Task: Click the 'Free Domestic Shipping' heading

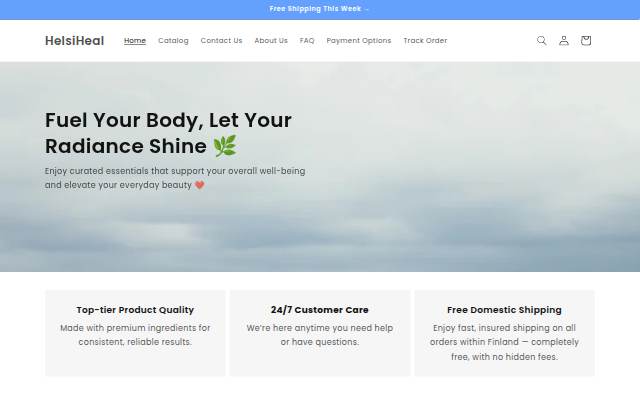Action: (504, 310)
